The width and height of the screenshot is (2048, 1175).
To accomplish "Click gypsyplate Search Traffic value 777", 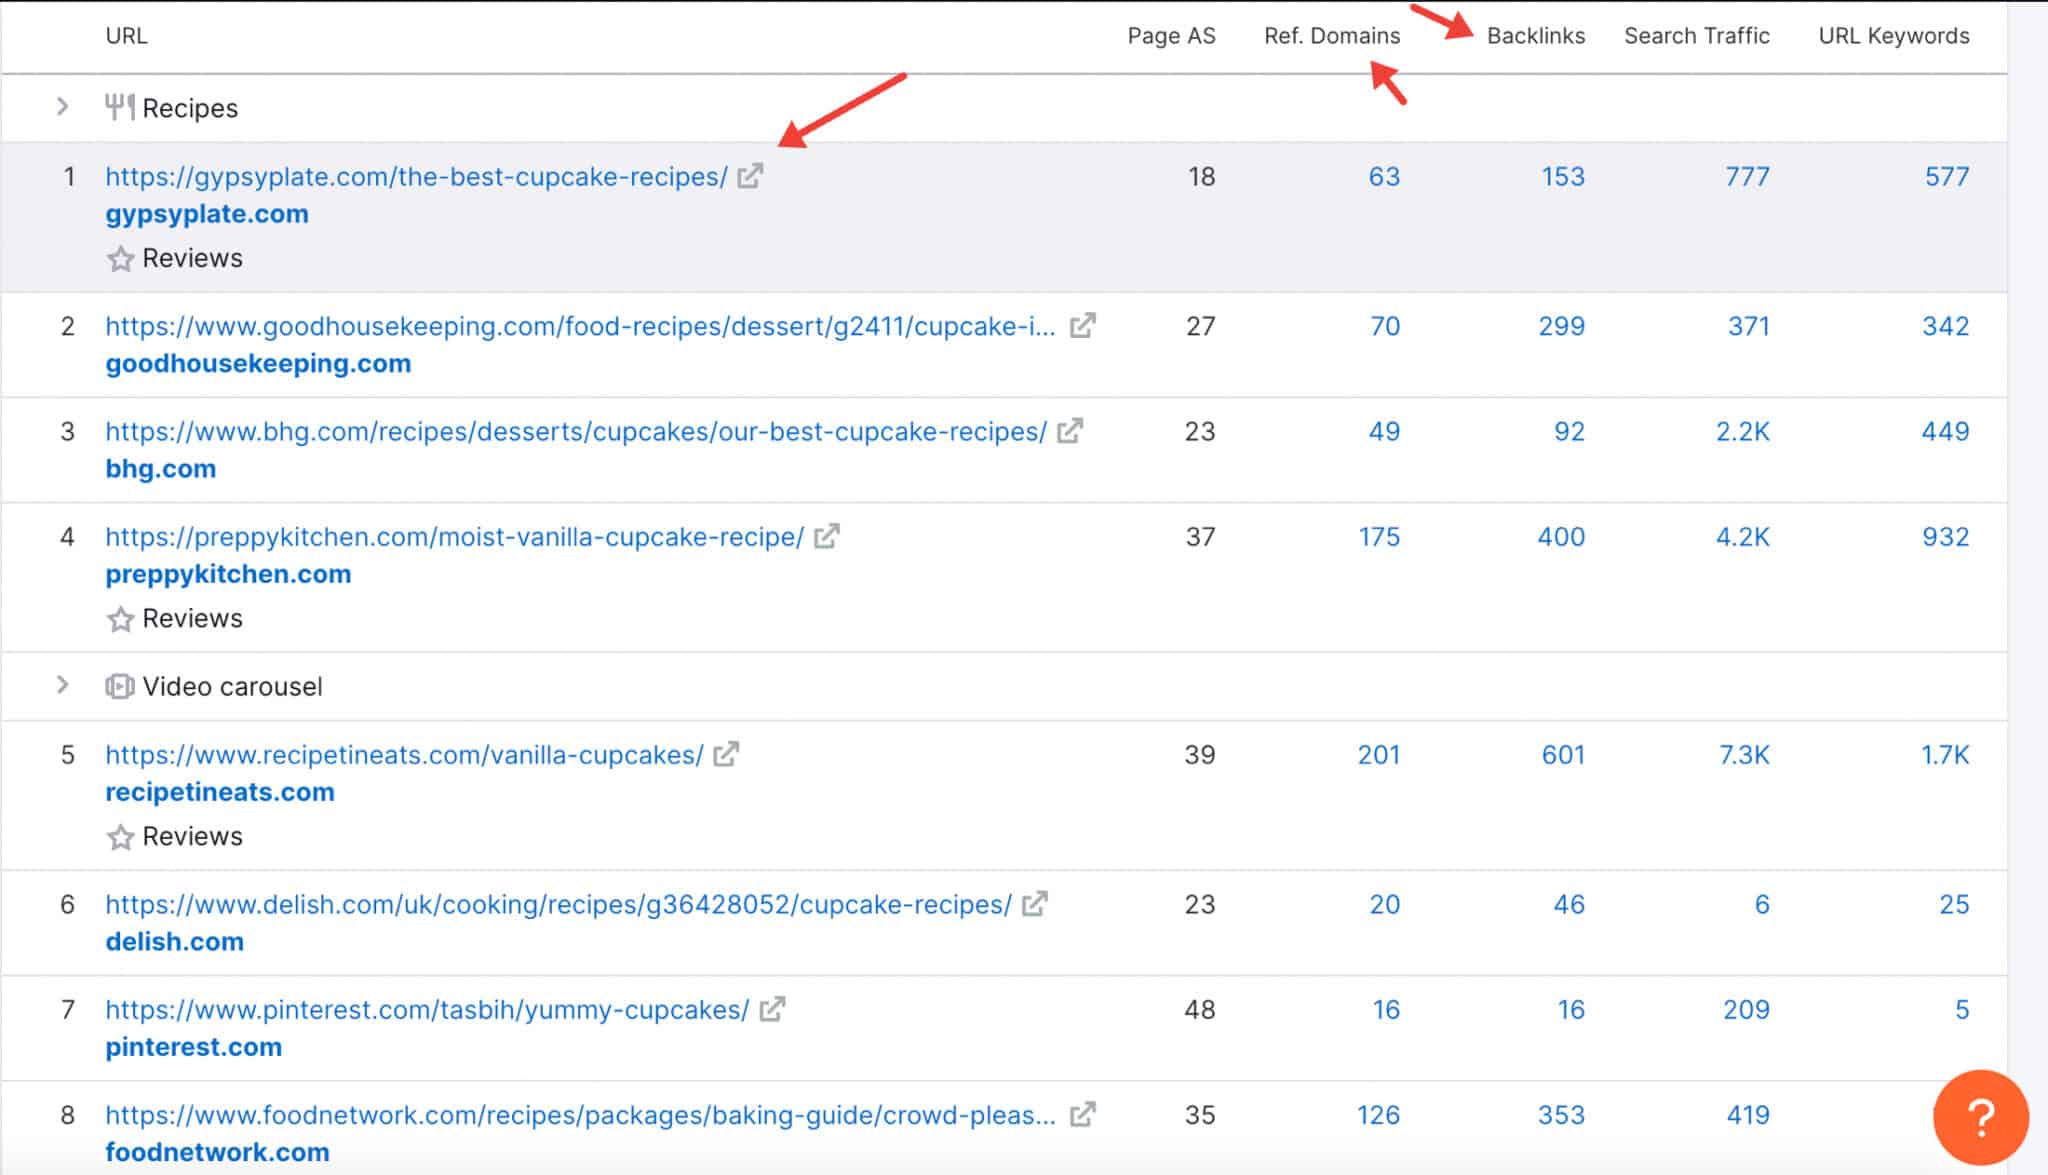I will [x=1747, y=177].
